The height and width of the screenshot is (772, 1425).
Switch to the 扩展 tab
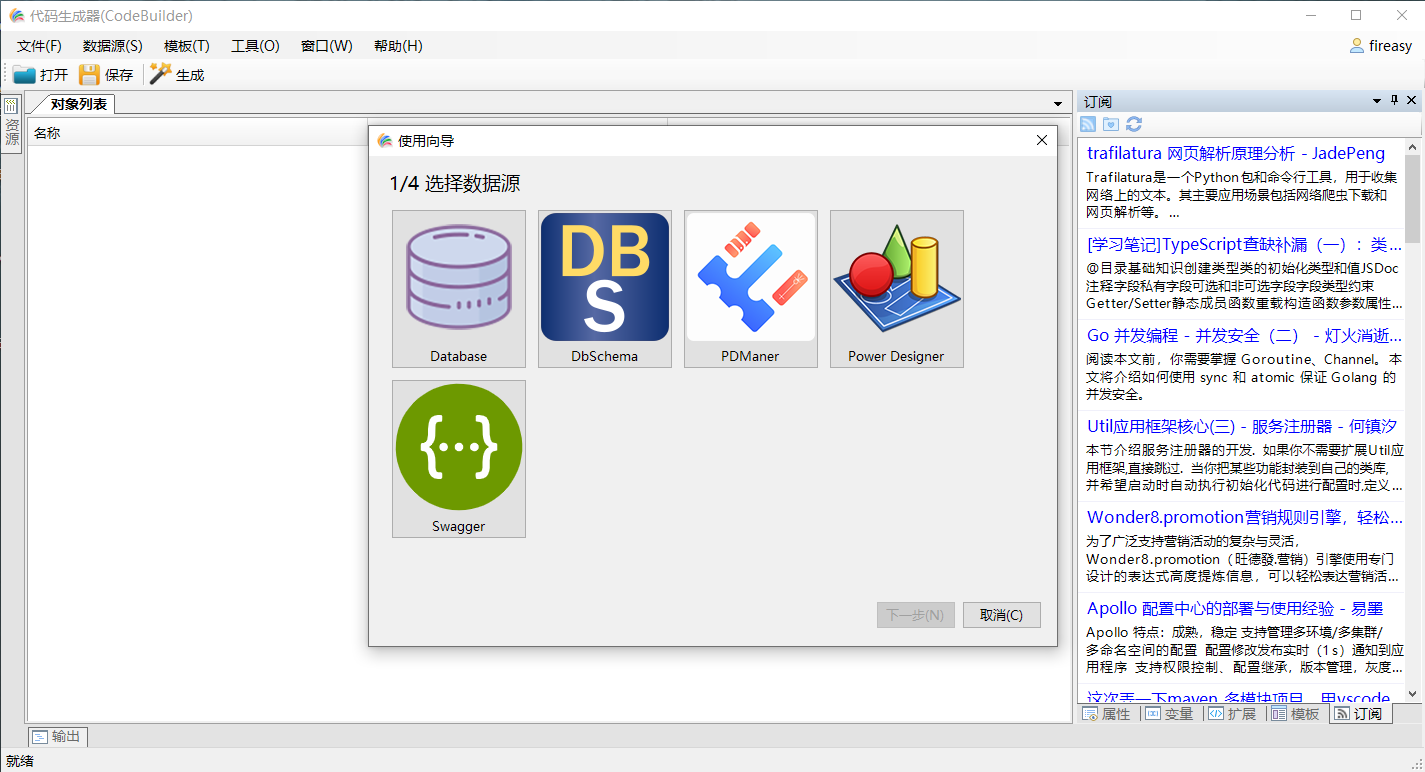tap(1233, 714)
